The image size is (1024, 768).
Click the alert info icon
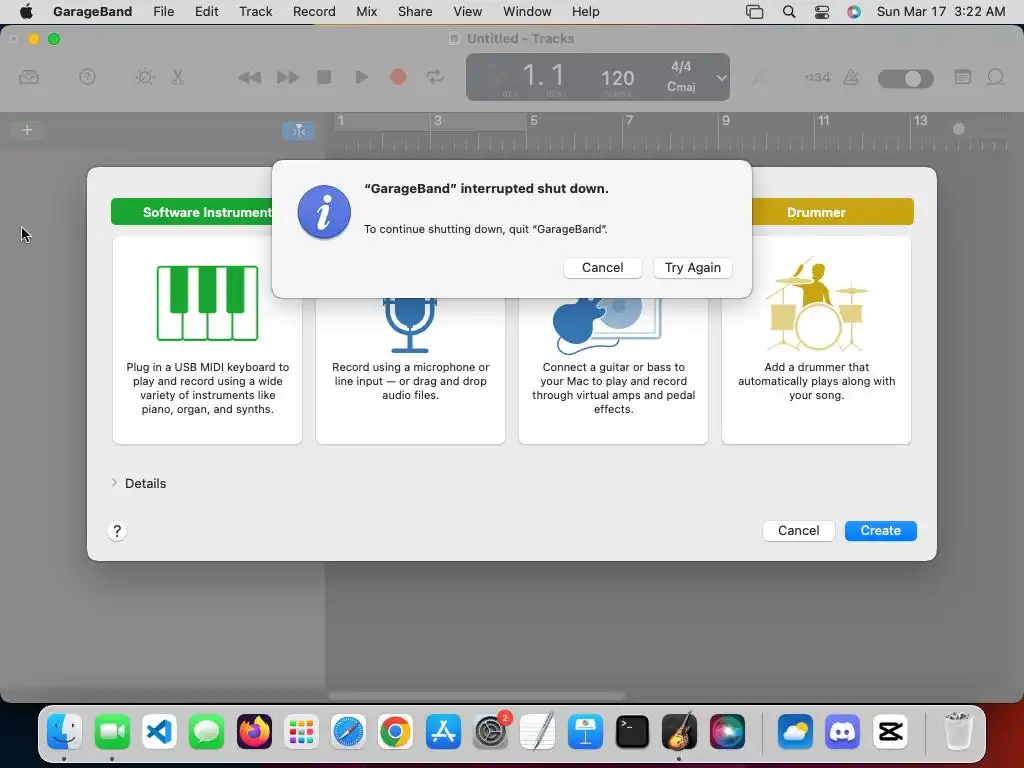point(324,212)
